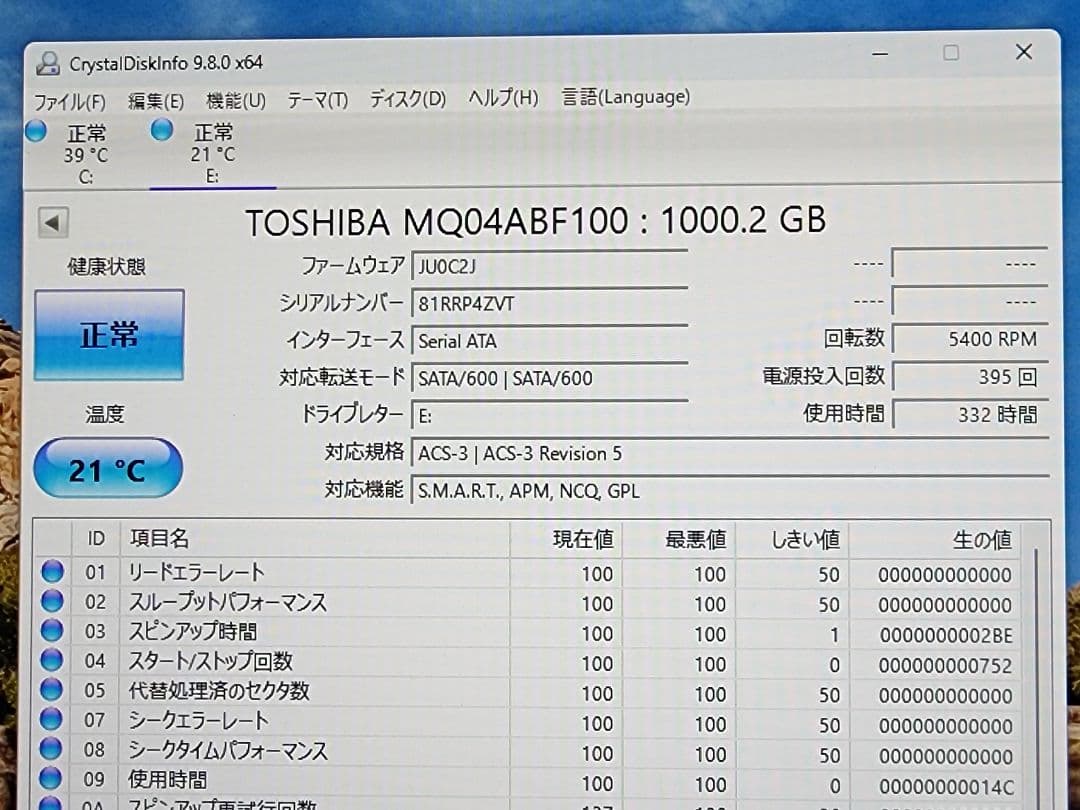
Task: Maximize the CrystalDiskInfo window
Action: 951,52
